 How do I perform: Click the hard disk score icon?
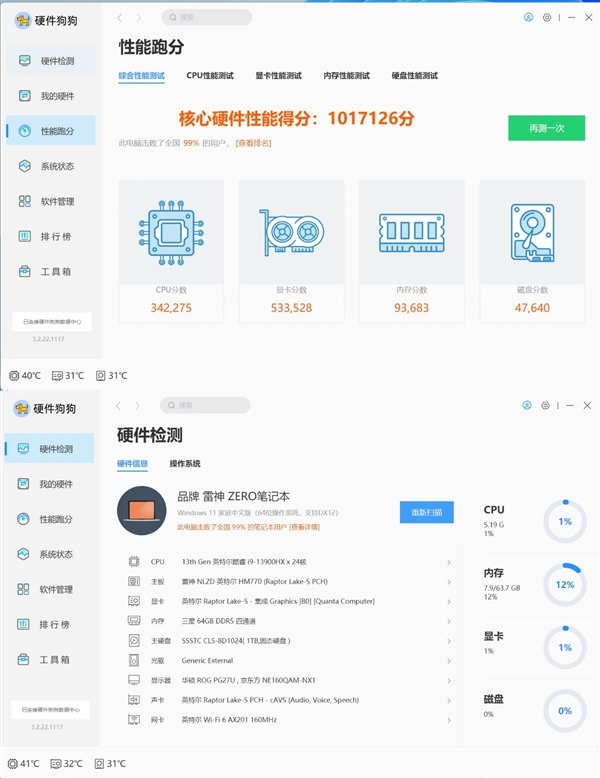[x=532, y=233]
